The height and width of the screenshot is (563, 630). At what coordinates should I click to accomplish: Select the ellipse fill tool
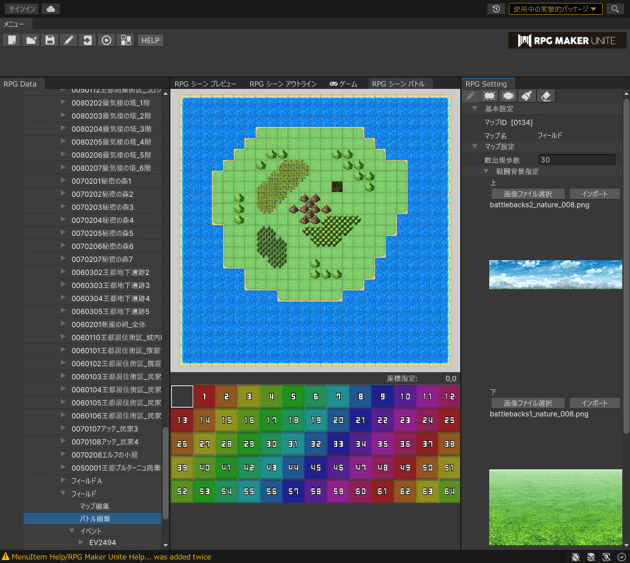coord(508,96)
